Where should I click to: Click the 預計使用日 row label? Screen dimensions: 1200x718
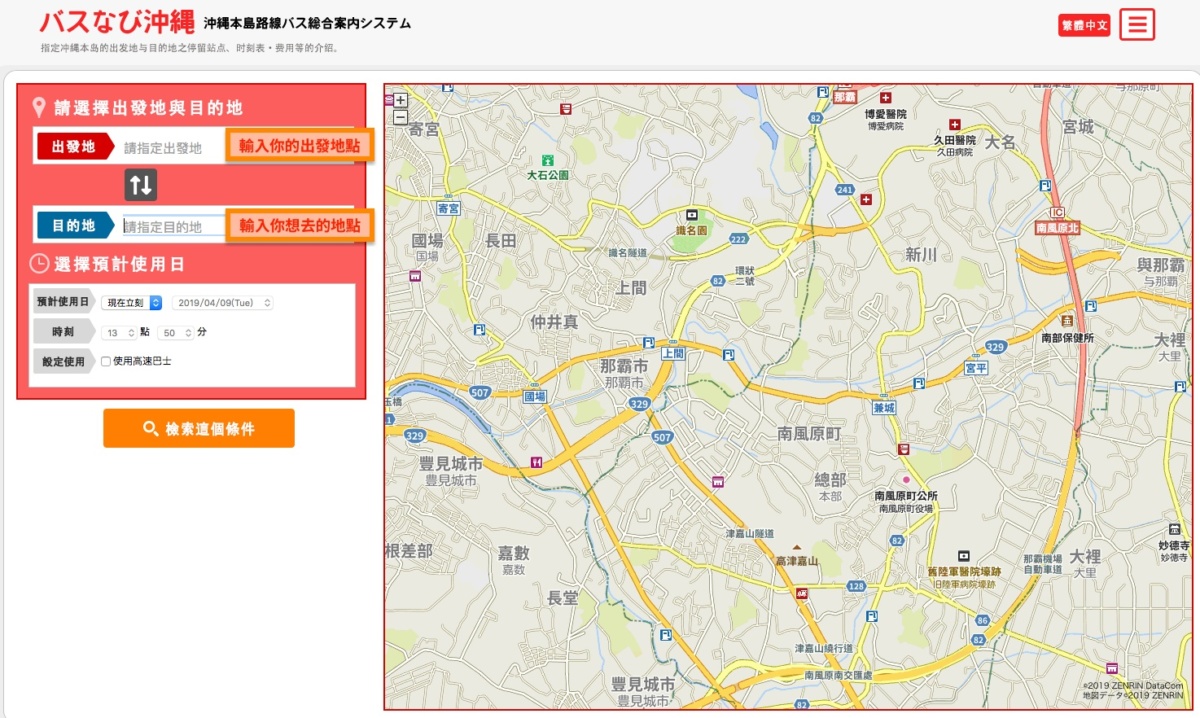(64, 302)
